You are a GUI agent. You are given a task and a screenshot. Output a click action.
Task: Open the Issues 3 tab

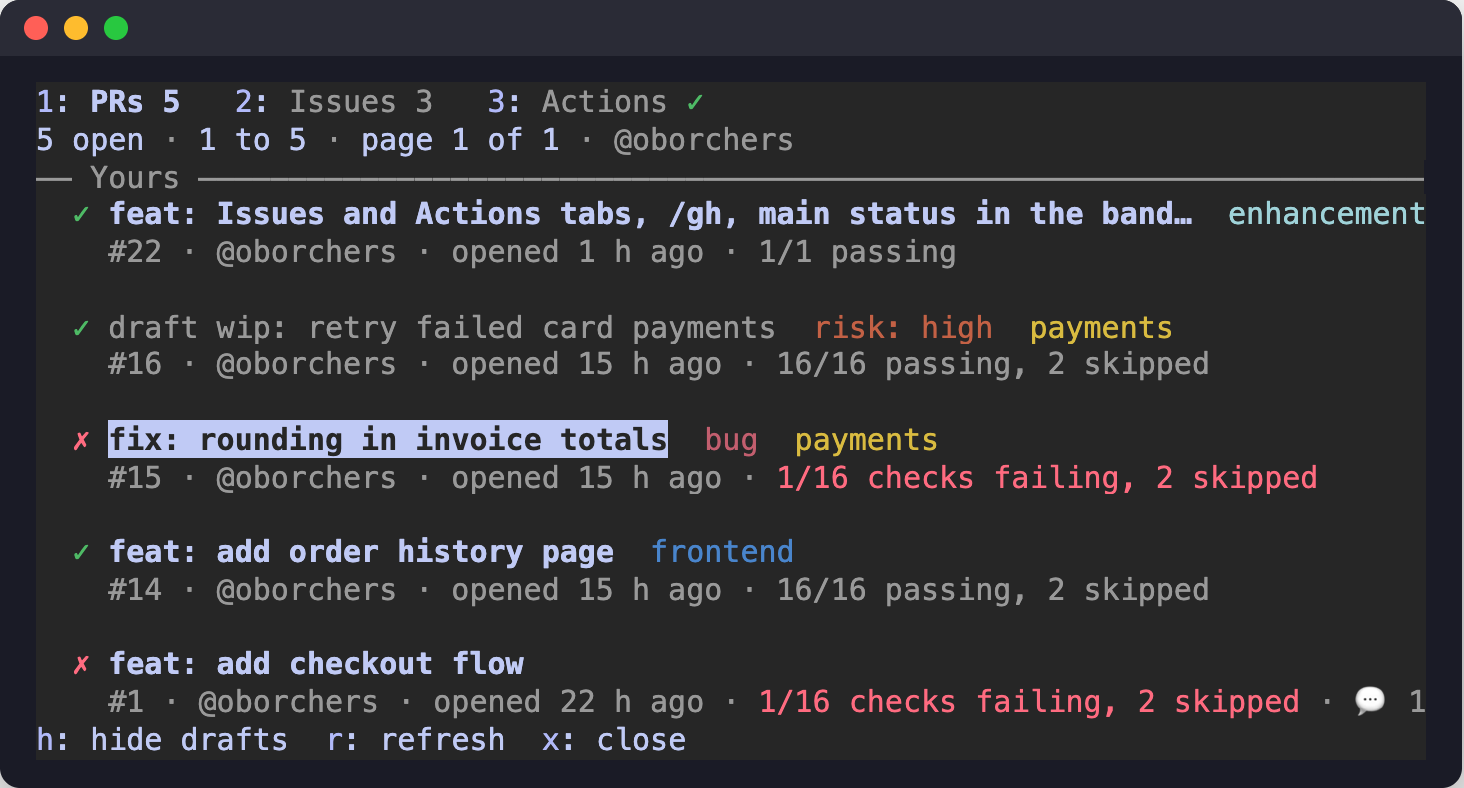334,102
